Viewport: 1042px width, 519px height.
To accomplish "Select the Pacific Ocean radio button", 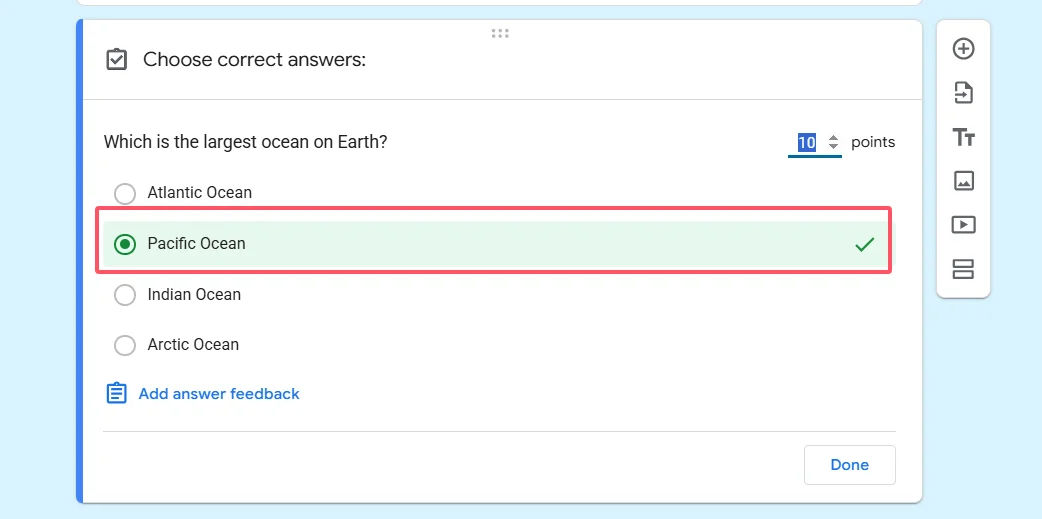I will coord(125,244).
